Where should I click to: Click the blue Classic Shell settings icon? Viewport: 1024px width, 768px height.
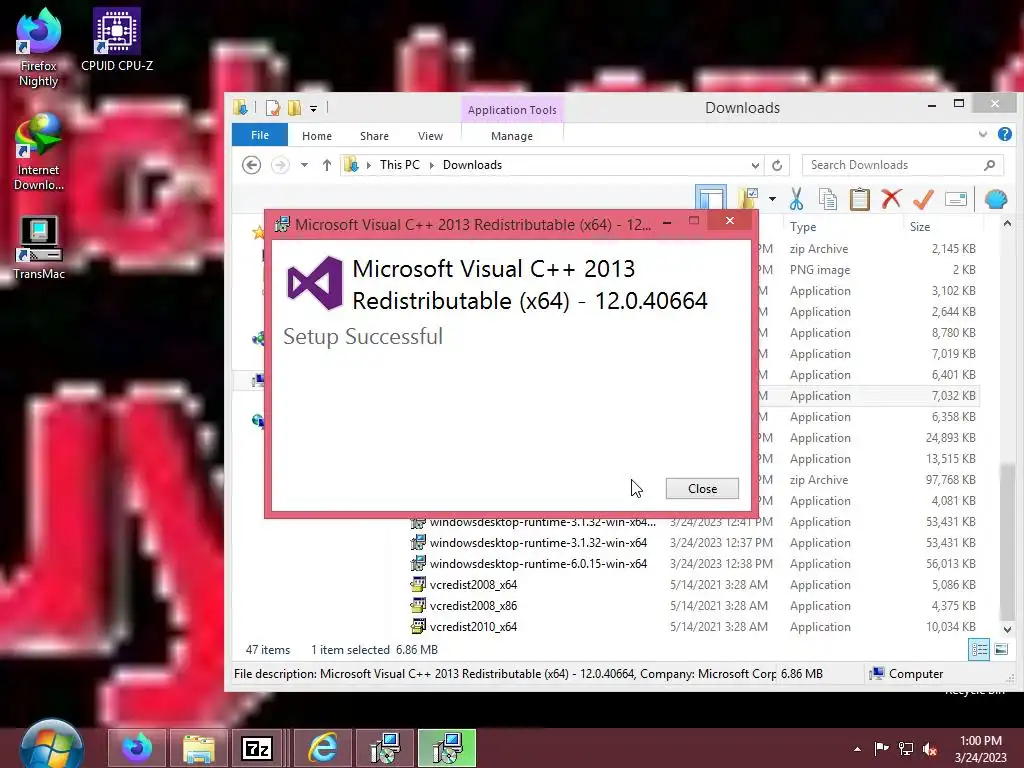(x=996, y=199)
